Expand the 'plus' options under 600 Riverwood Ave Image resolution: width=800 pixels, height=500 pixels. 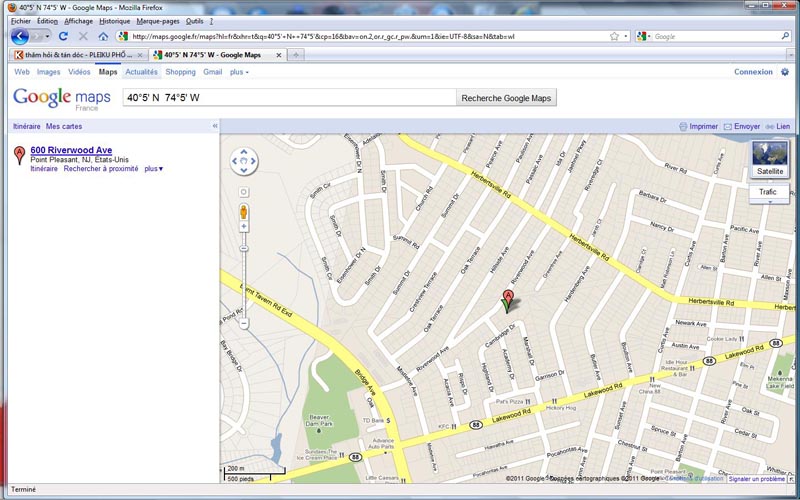[154, 168]
